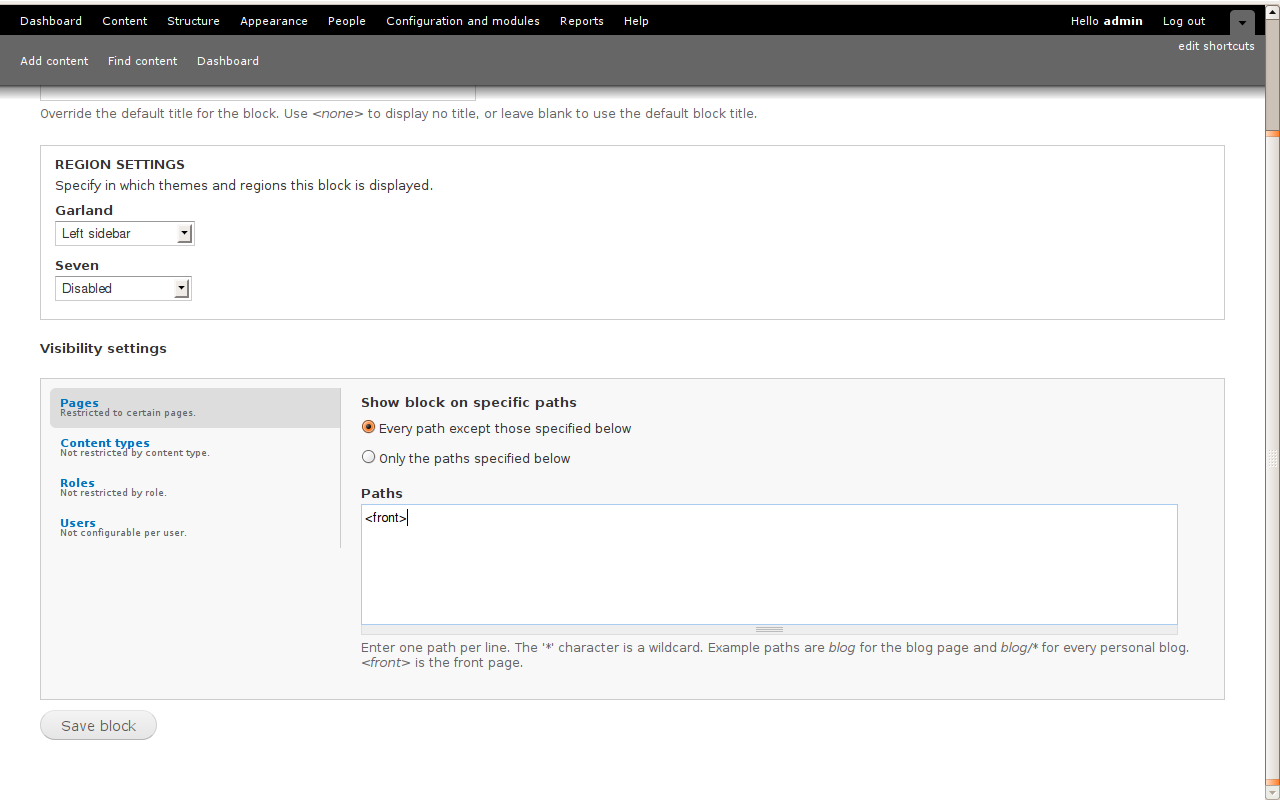Log out of the admin account
This screenshot has height=800, width=1280.
[x=1183, y=20]
